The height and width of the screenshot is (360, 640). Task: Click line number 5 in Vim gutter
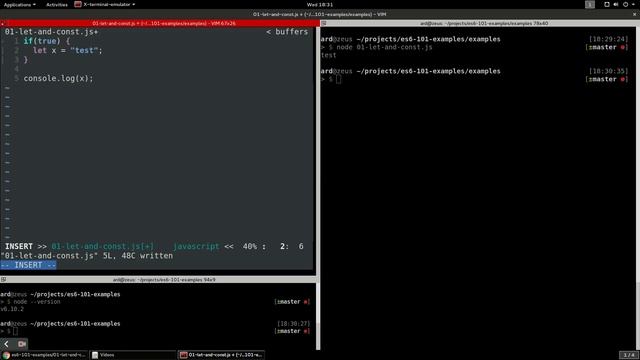pos(16,78)
